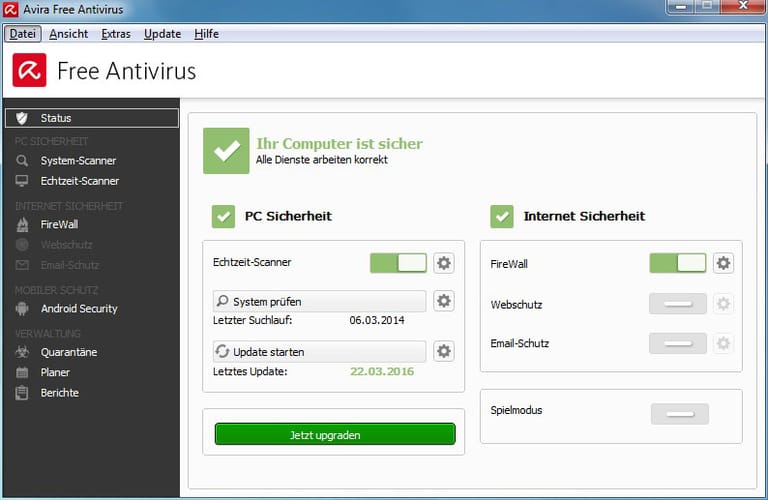Click the System-Scanner magnifier icon
Screen dimensions: 768x500
click(22, 161)
